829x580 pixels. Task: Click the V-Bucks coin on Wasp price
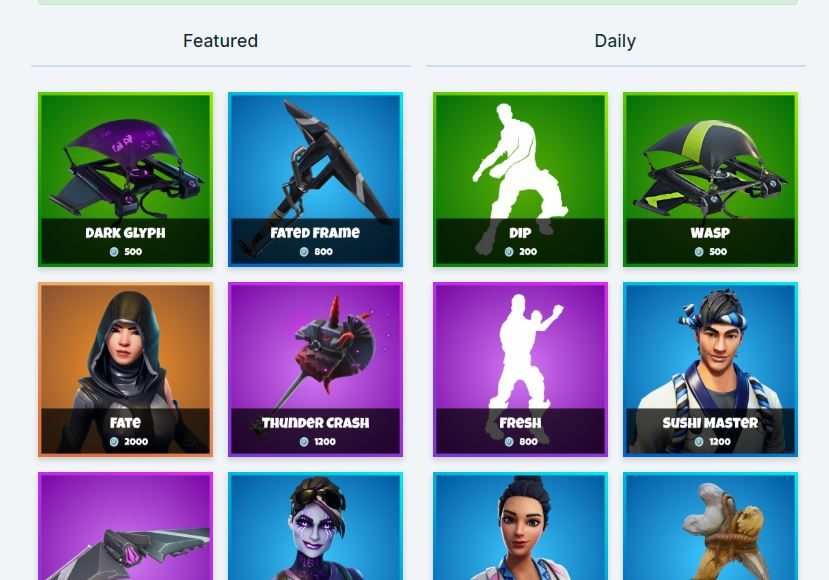(699, 252)
